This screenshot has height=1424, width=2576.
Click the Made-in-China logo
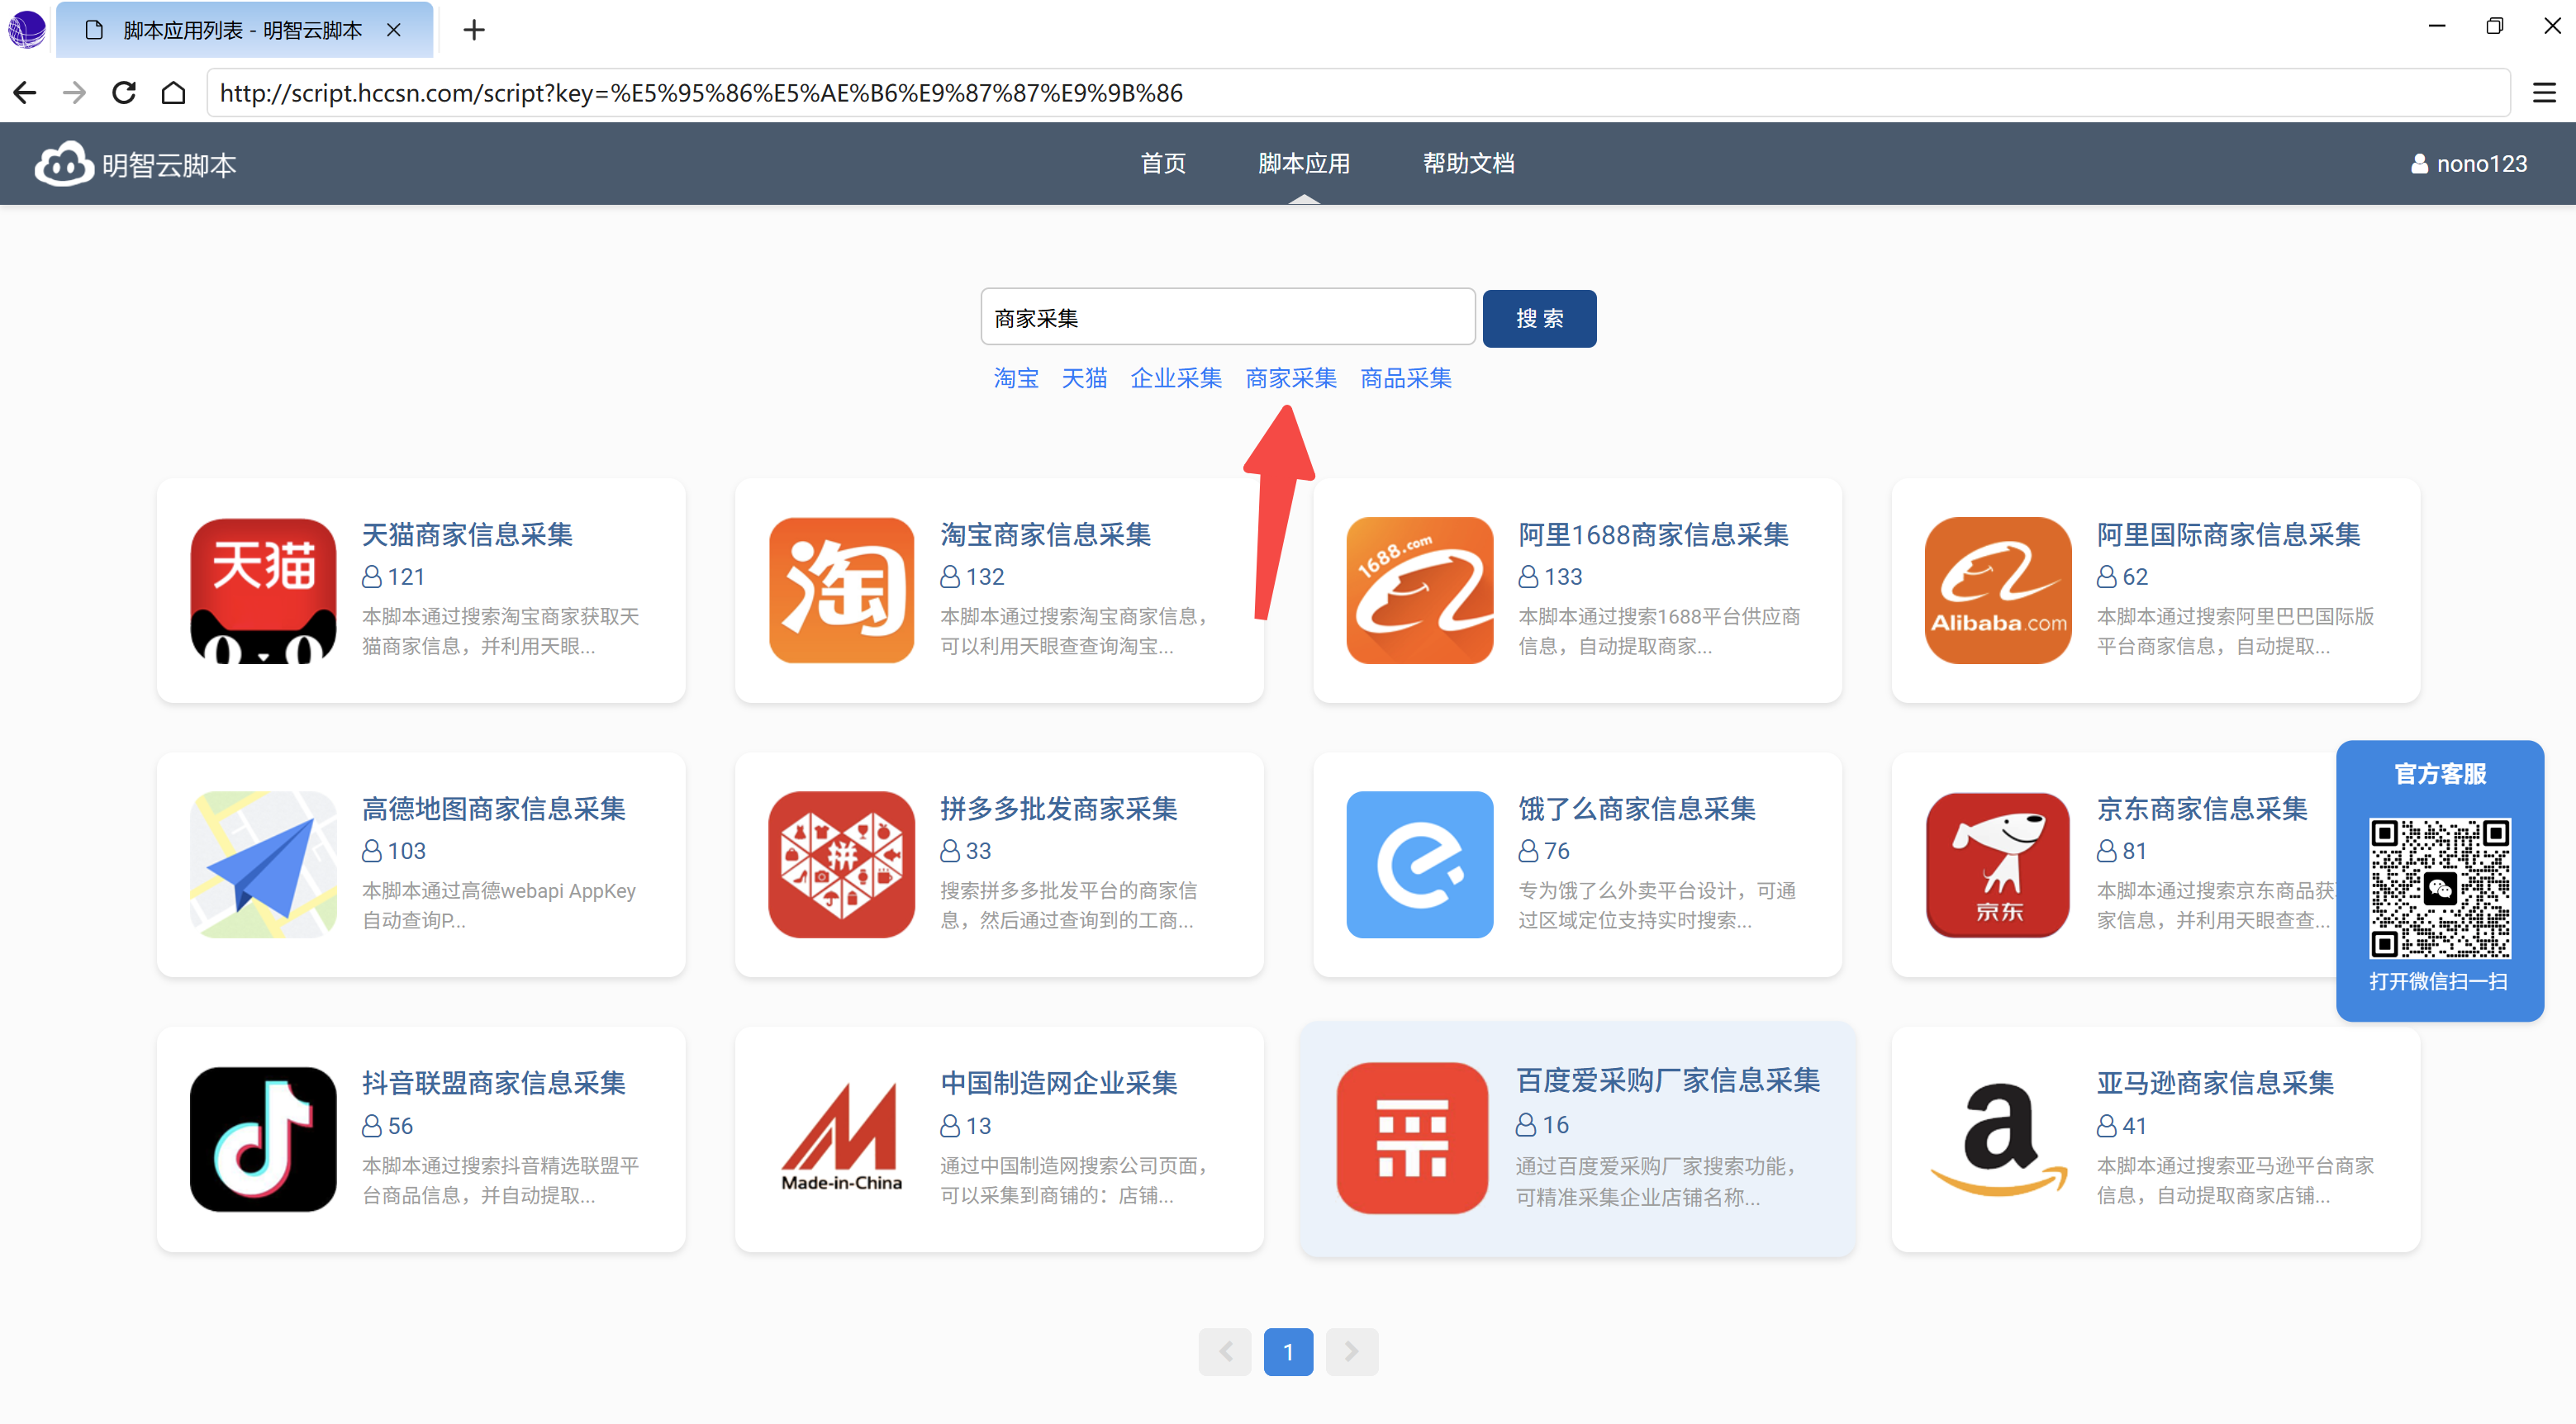[841, 1139]
